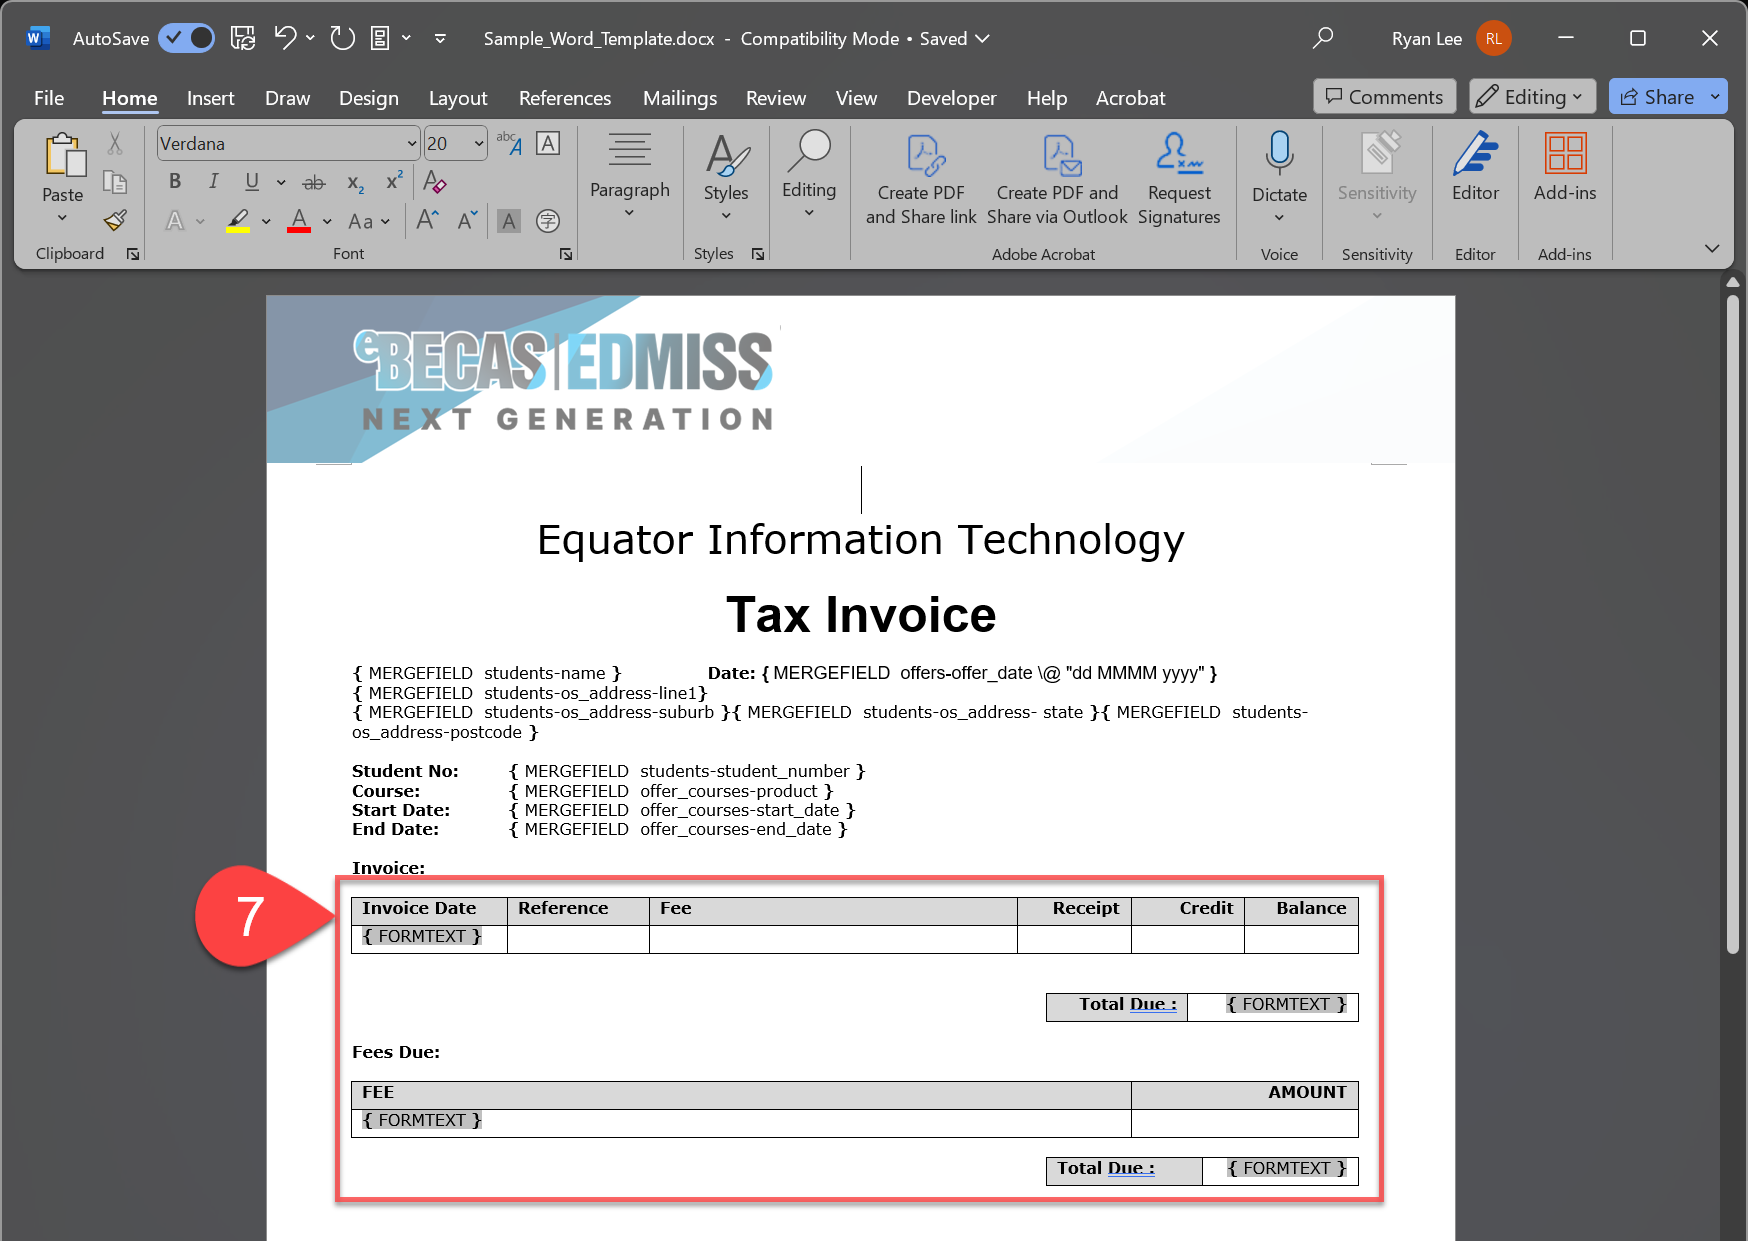Toggle Italic formatting
Viewport: 1748px width, 1241px height.
pyautogui.click(x=213, y=181)
